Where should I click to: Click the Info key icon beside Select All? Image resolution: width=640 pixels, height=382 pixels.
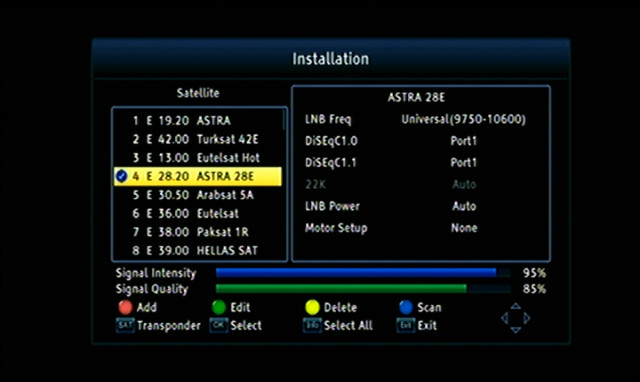click(x=312, y=325)
